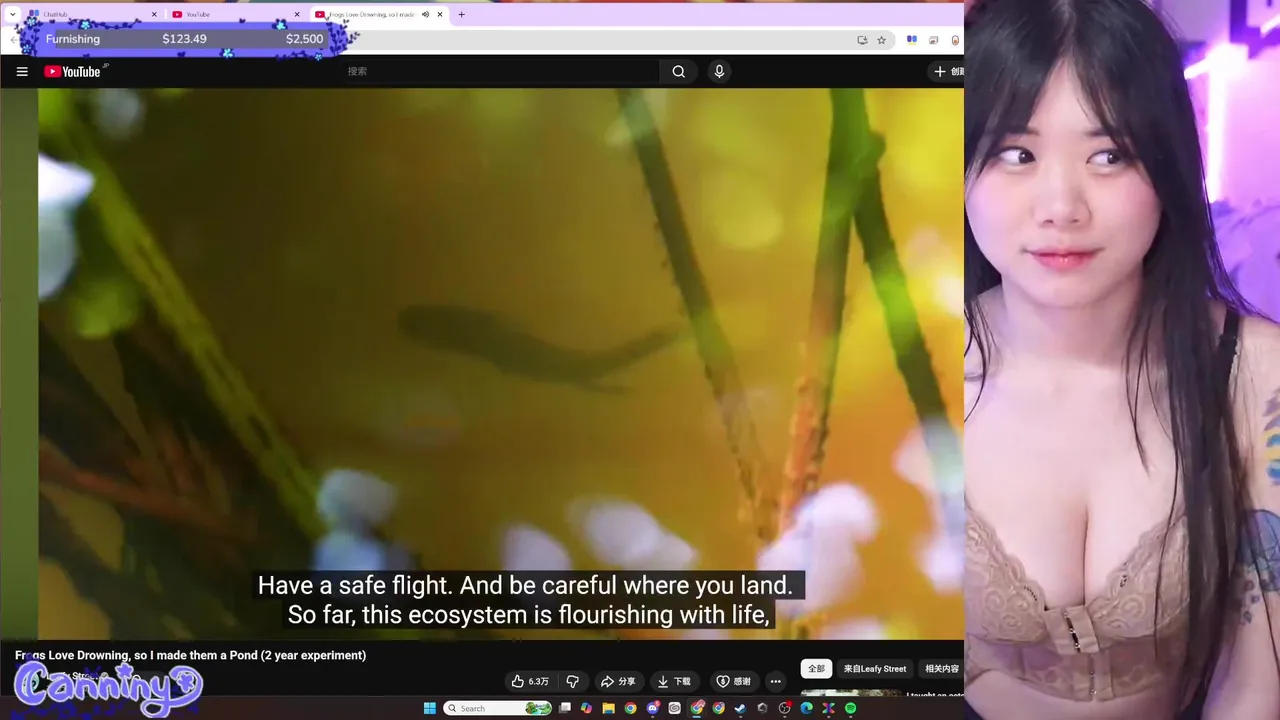This screenshot has width=1280, height=720.
Task: Select the 相关内容 filter chip
Action: tap(941, 668)
